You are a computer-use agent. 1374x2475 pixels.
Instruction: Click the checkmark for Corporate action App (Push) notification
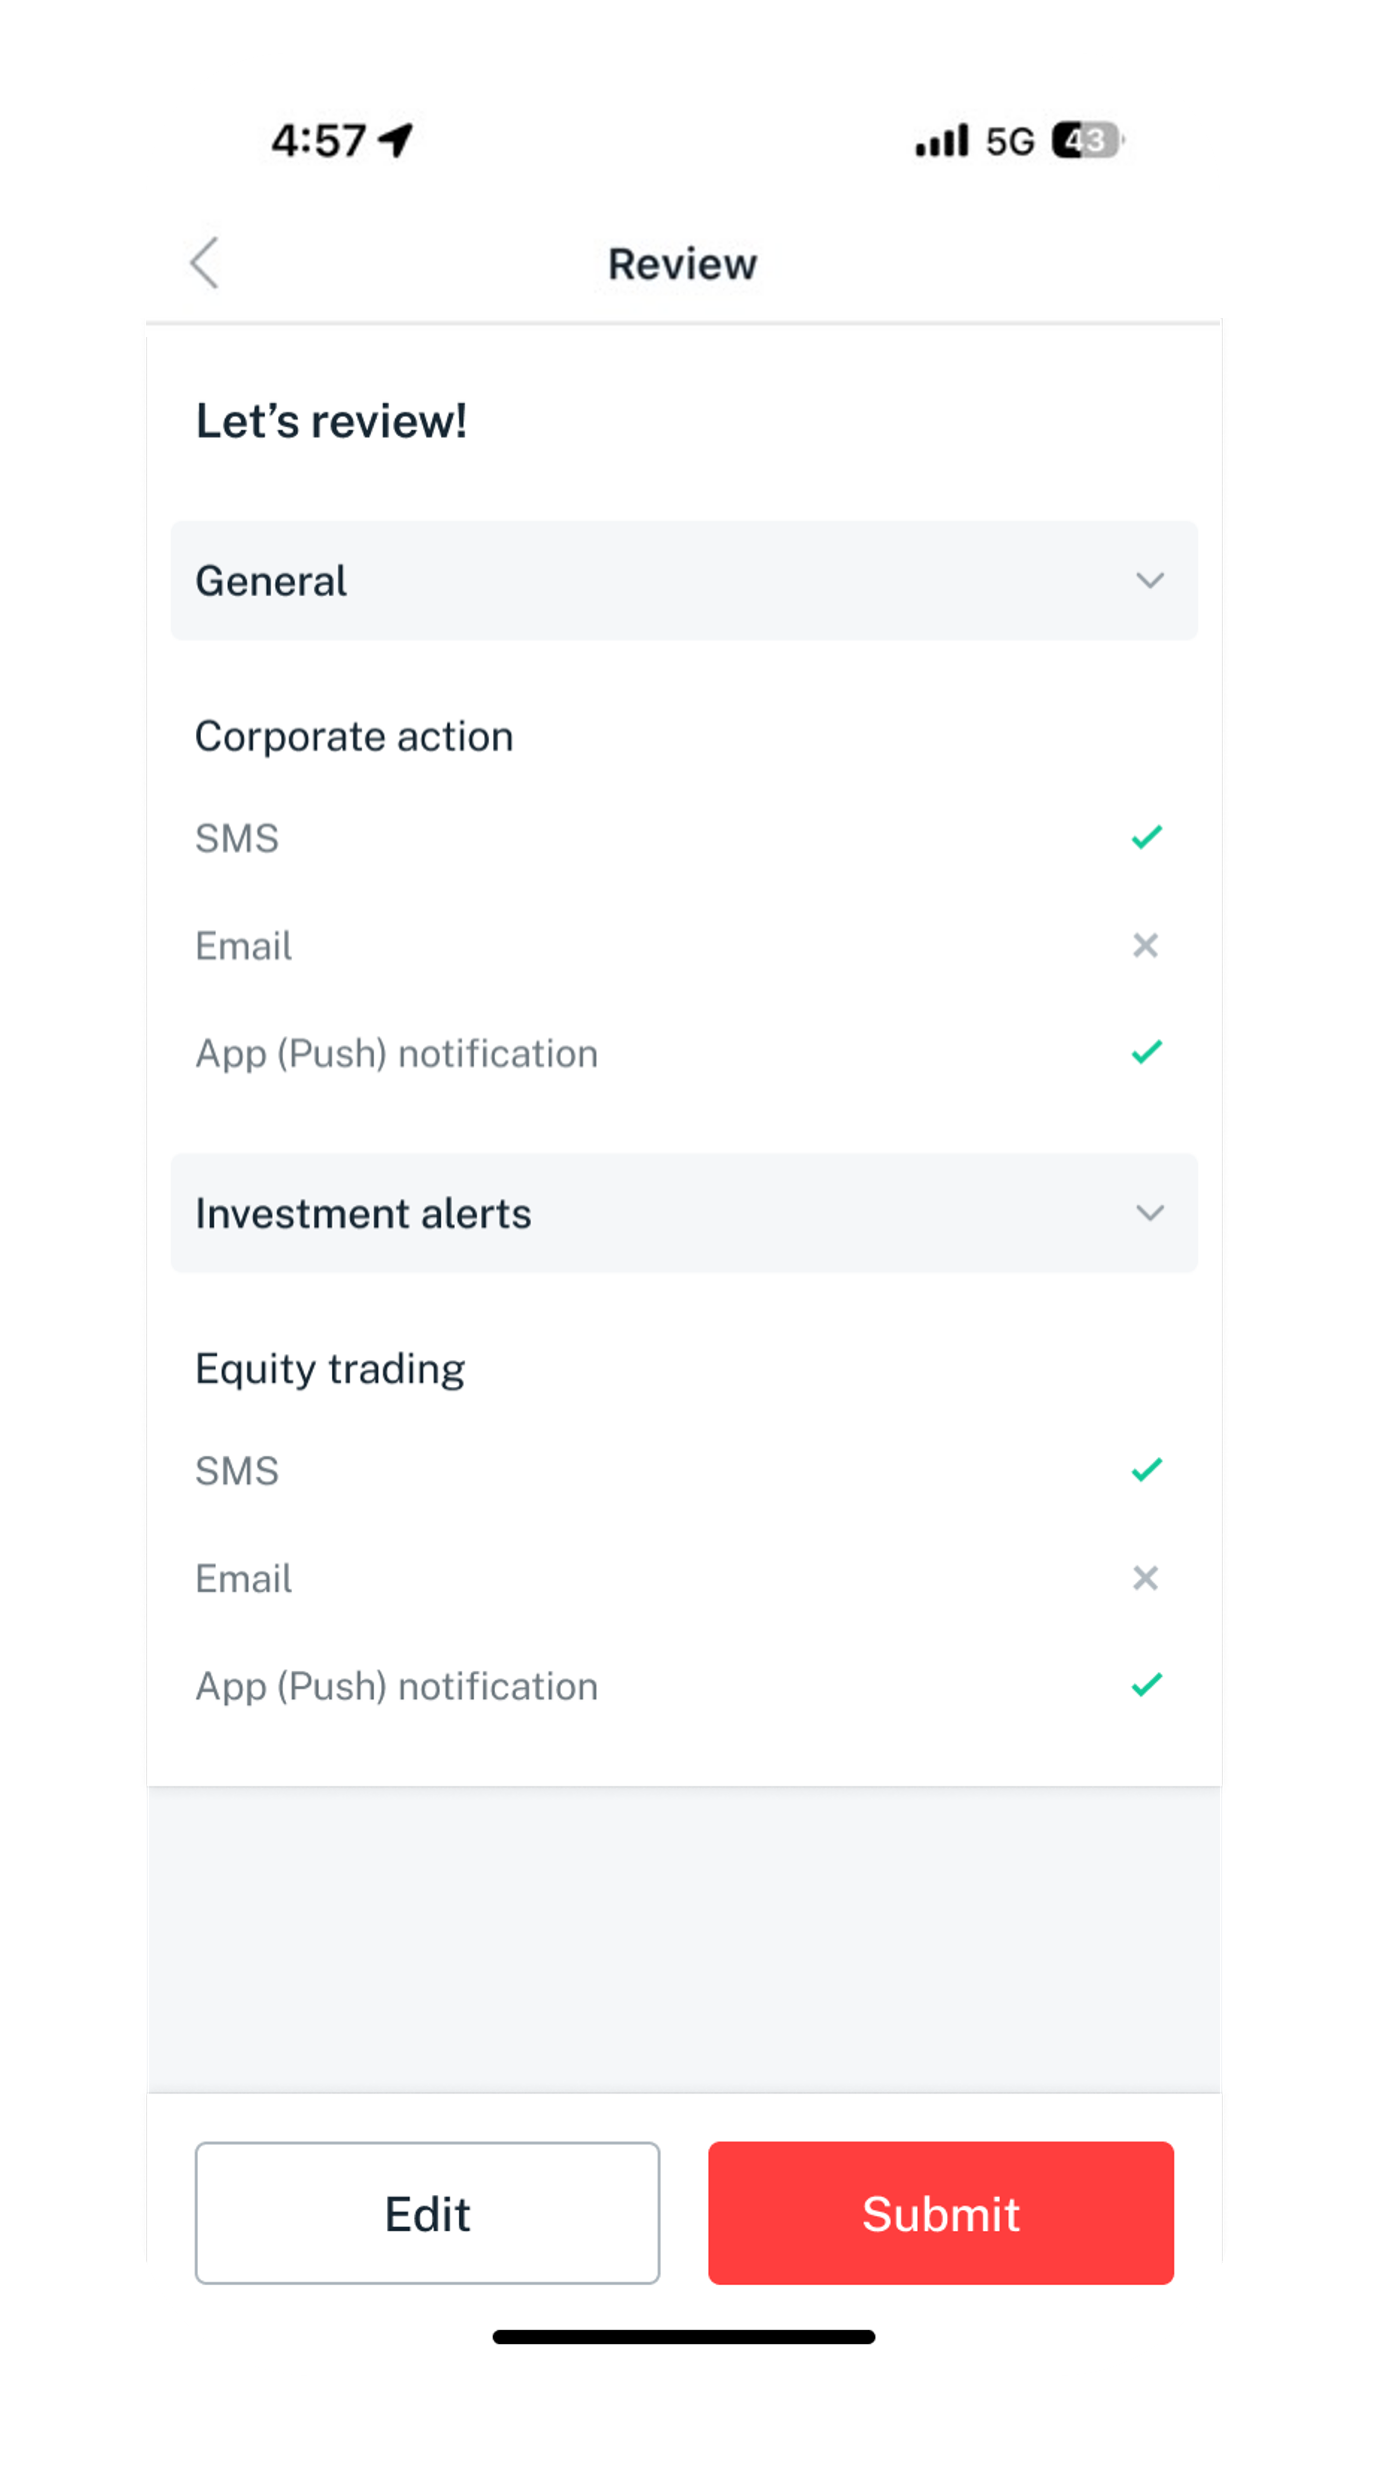(1146, 1052)
